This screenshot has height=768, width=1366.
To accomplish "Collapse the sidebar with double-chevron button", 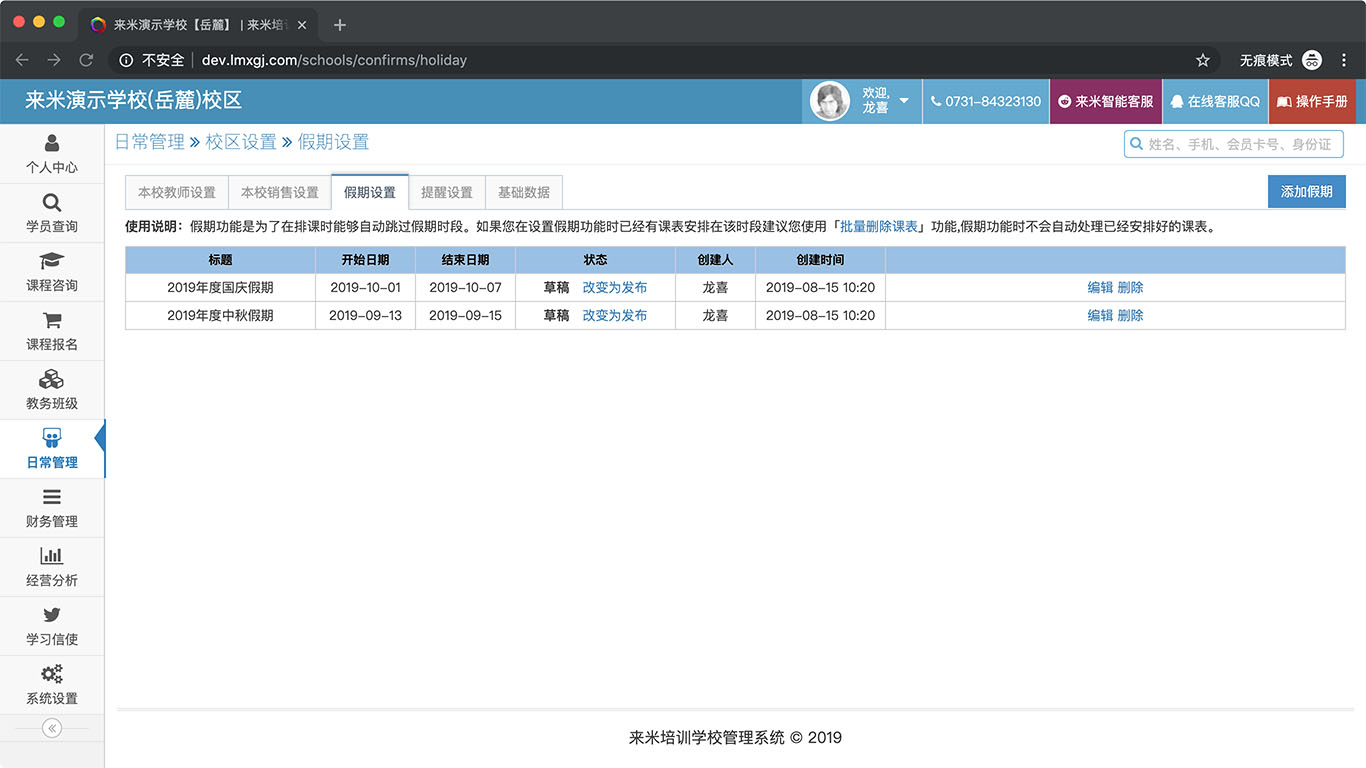I will tap(52, 729).
